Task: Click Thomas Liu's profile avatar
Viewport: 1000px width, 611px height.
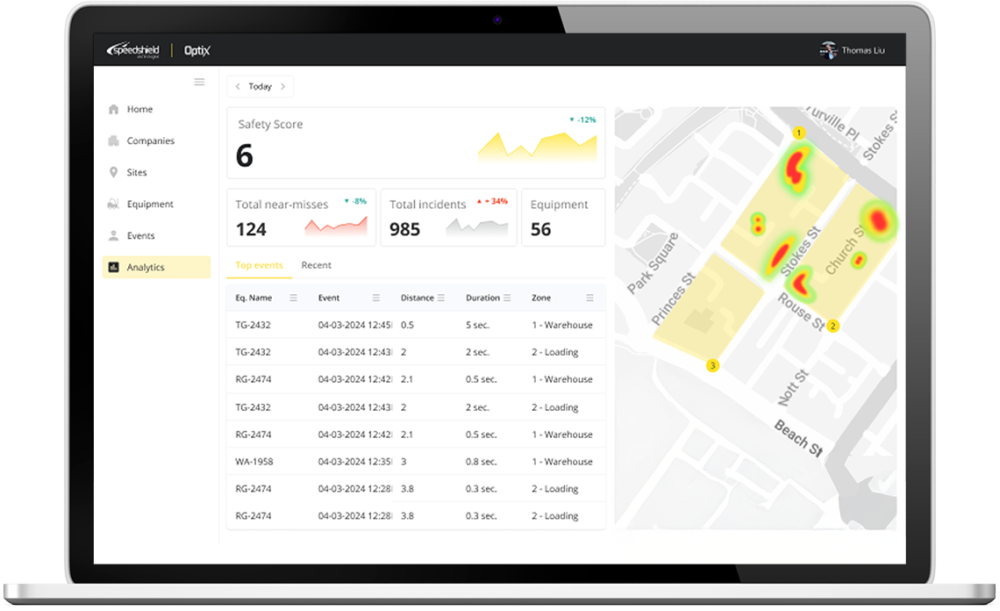Action: [828, 50]
